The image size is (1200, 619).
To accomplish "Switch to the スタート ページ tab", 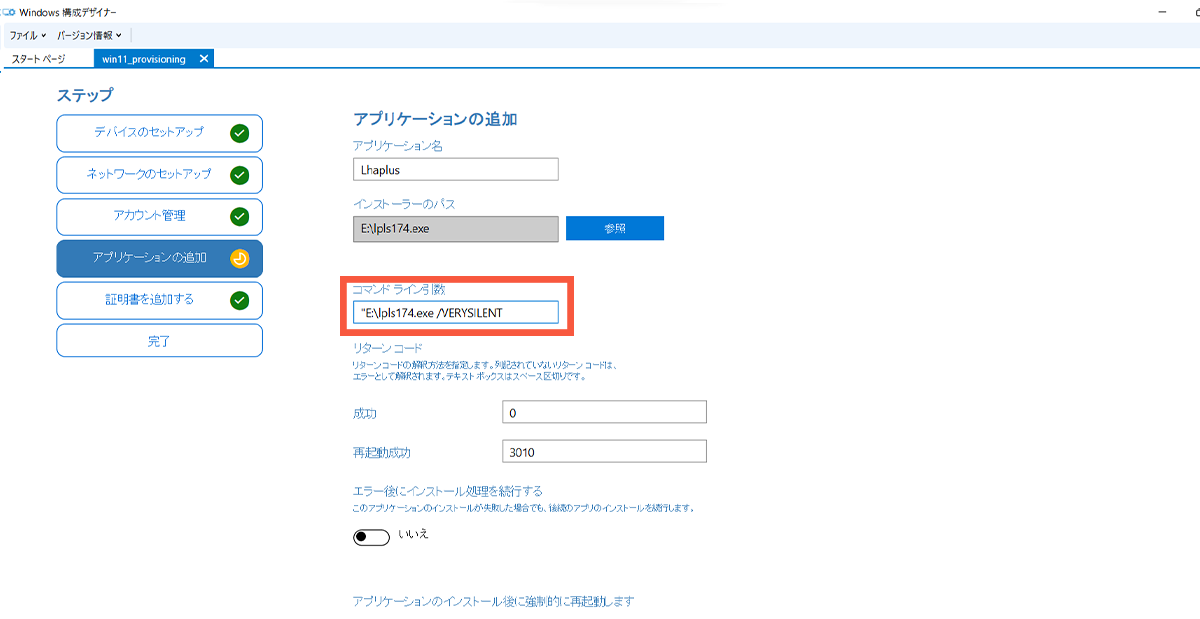I will 38,59.
